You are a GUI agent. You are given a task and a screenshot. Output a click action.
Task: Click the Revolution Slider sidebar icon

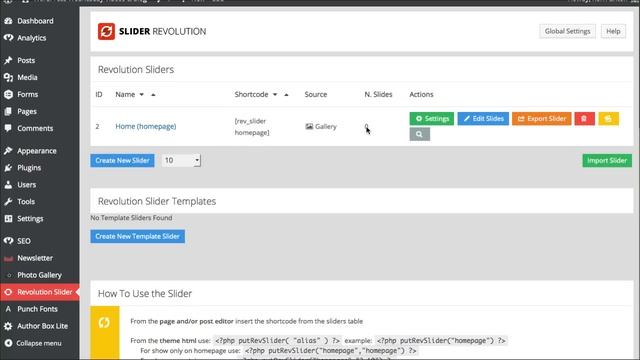pyautogui.click(x=8, y=292)
